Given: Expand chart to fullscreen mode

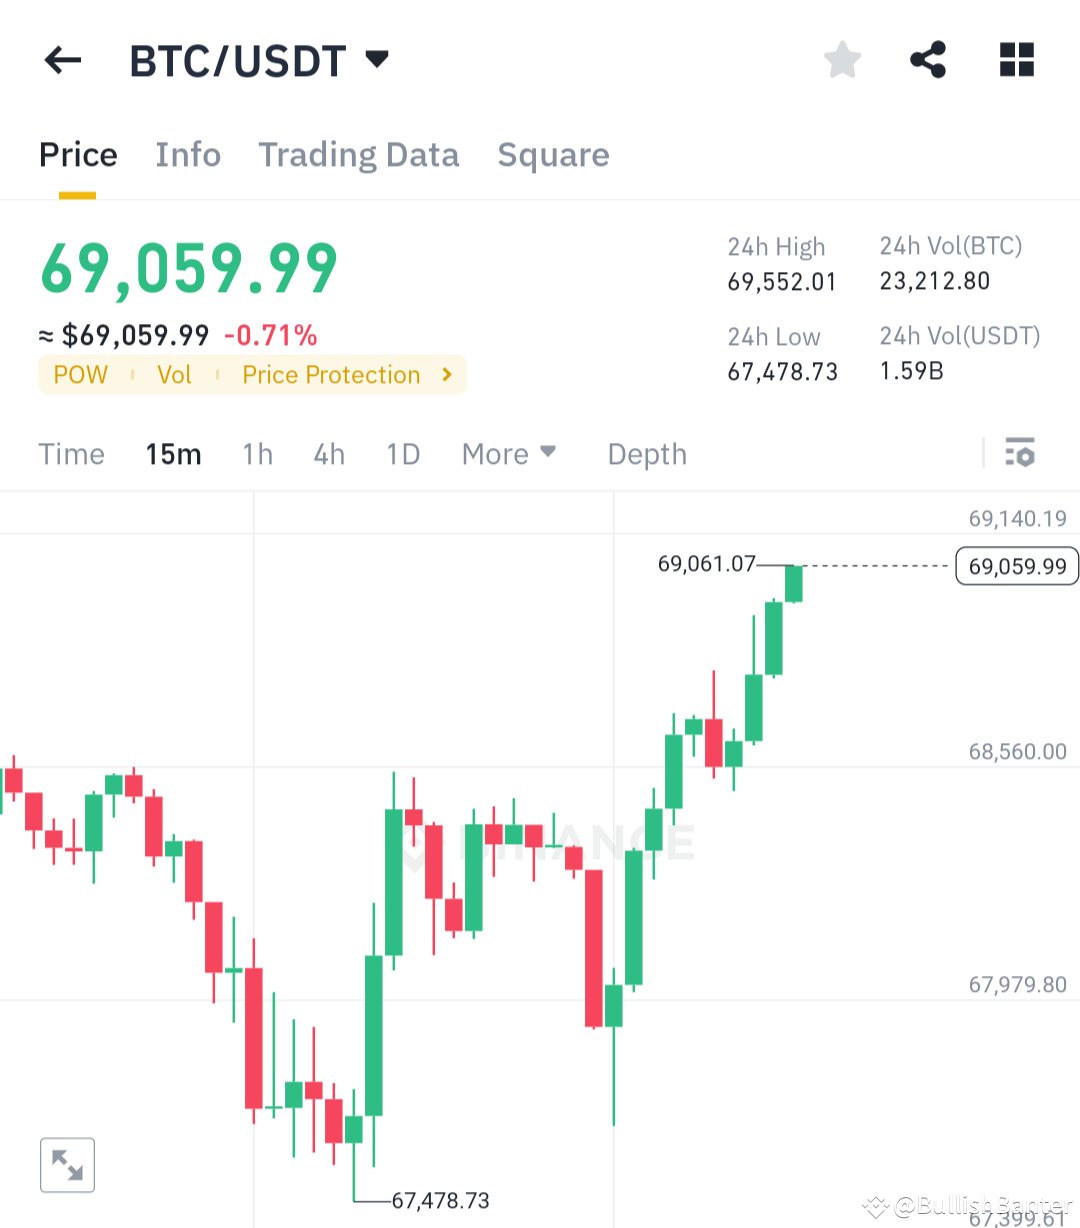Looking at the screenshot, I should click(67, 1164).
